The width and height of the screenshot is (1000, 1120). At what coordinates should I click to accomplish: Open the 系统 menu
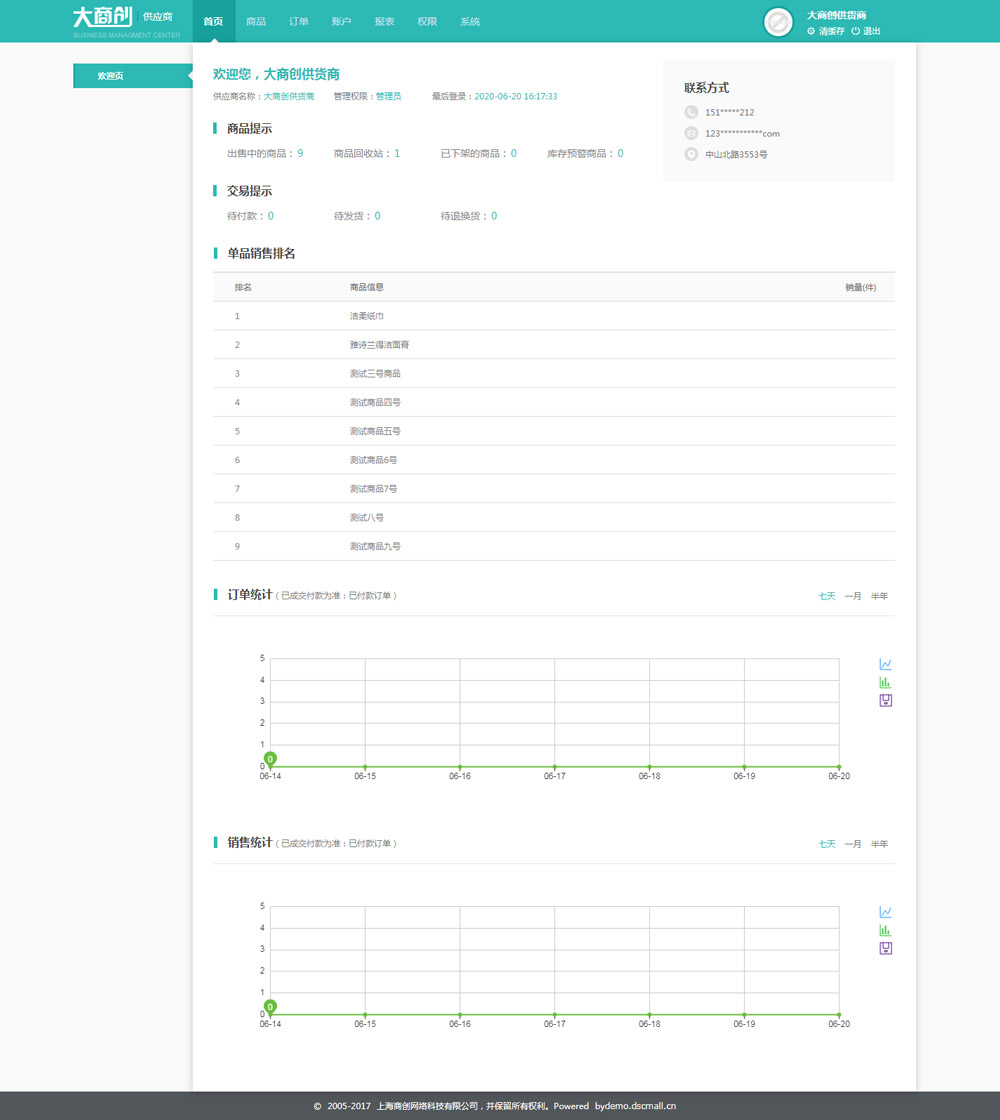pyautogui.click(x=470, y=21)
